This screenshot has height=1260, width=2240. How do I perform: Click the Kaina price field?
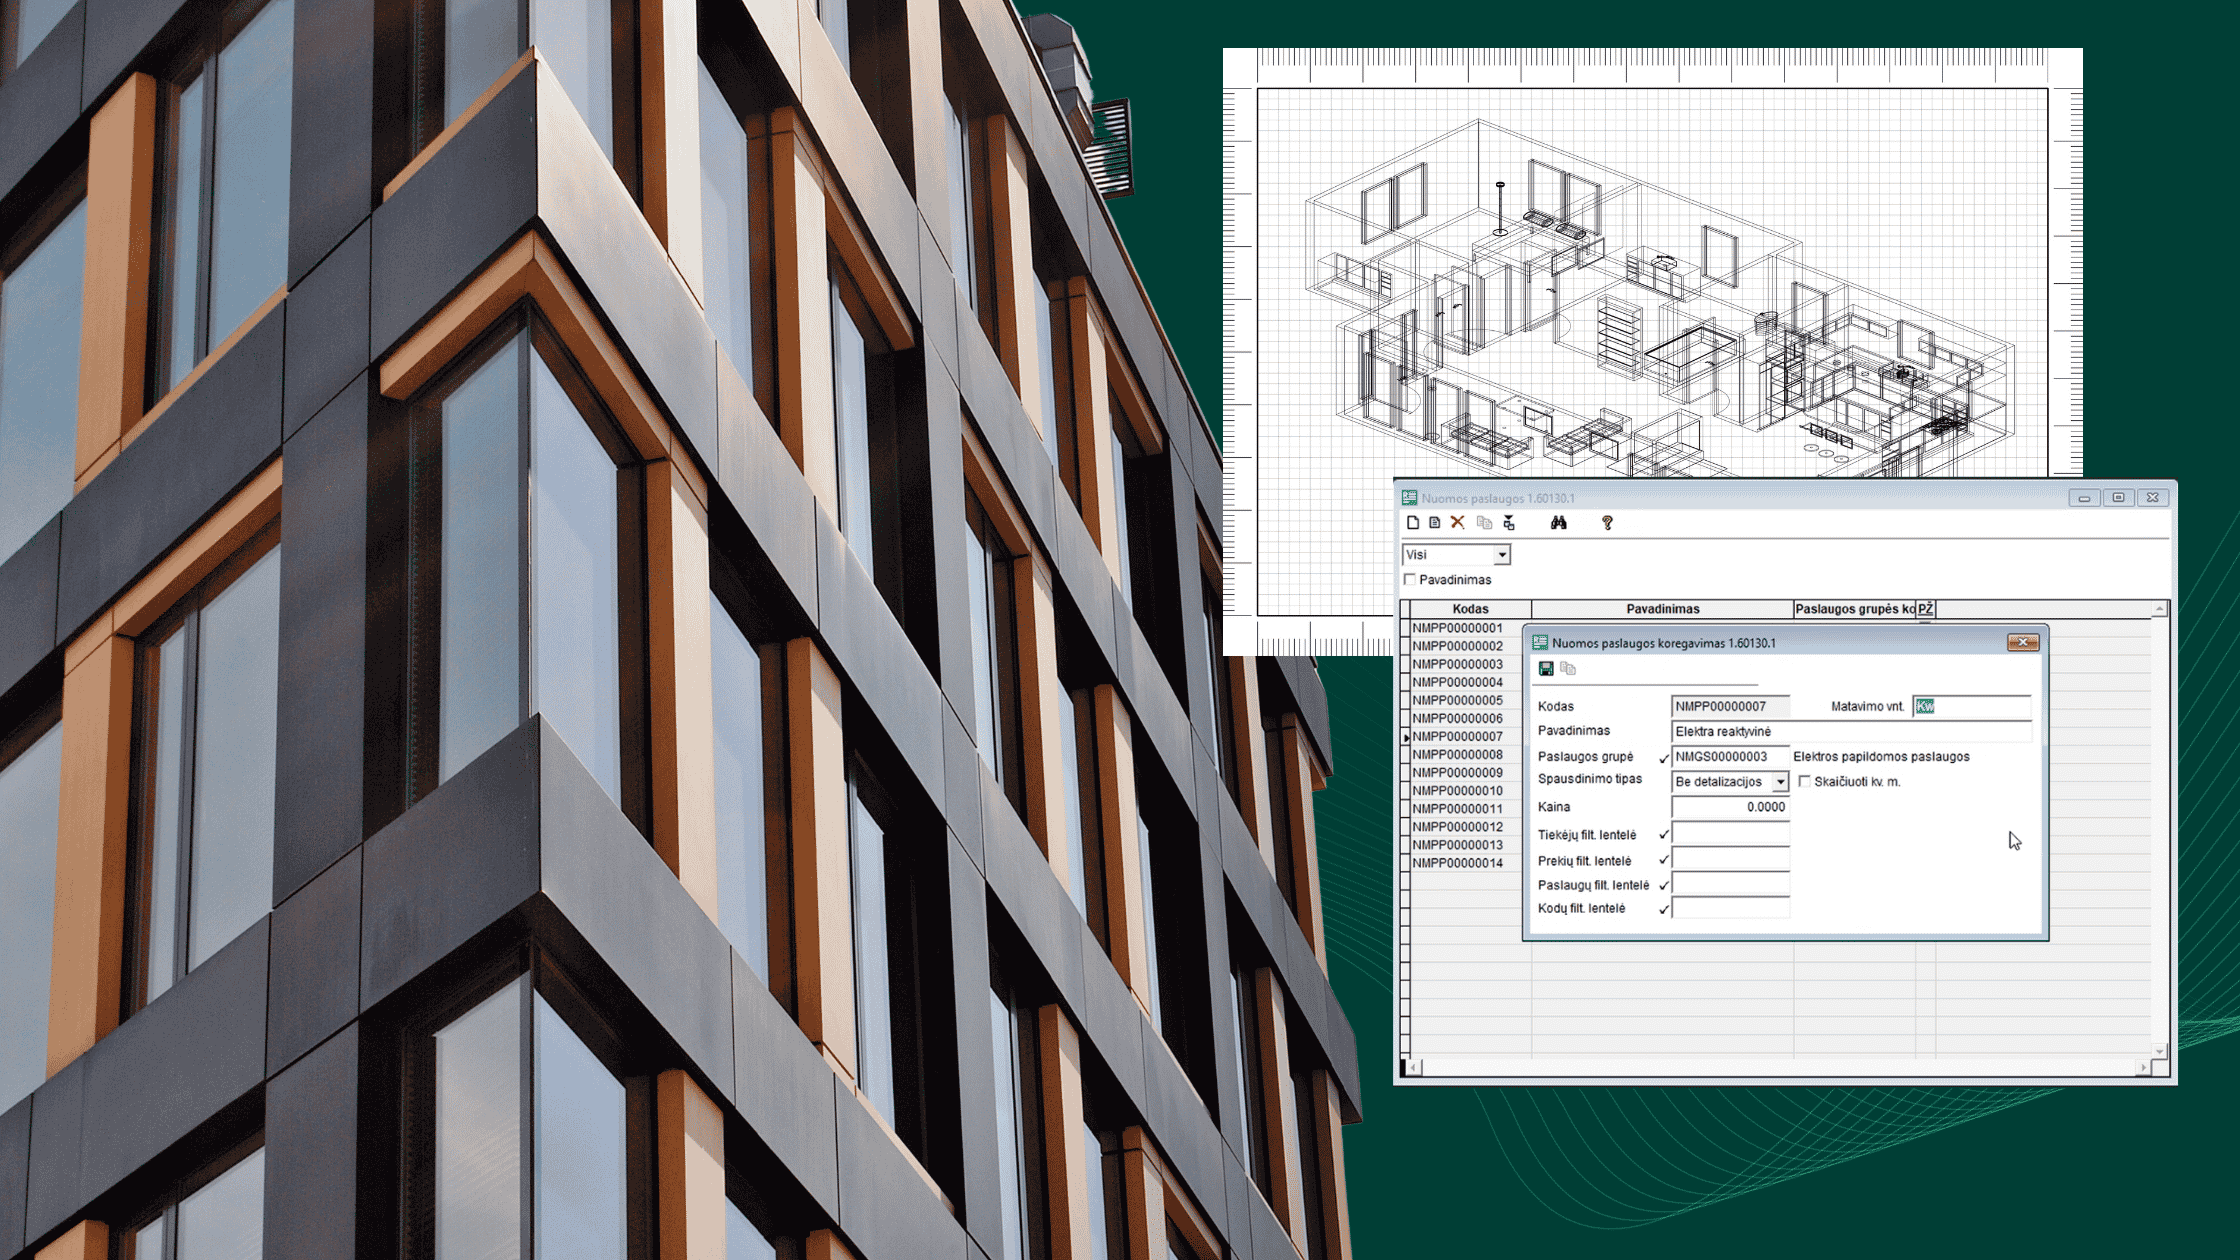1730,807
